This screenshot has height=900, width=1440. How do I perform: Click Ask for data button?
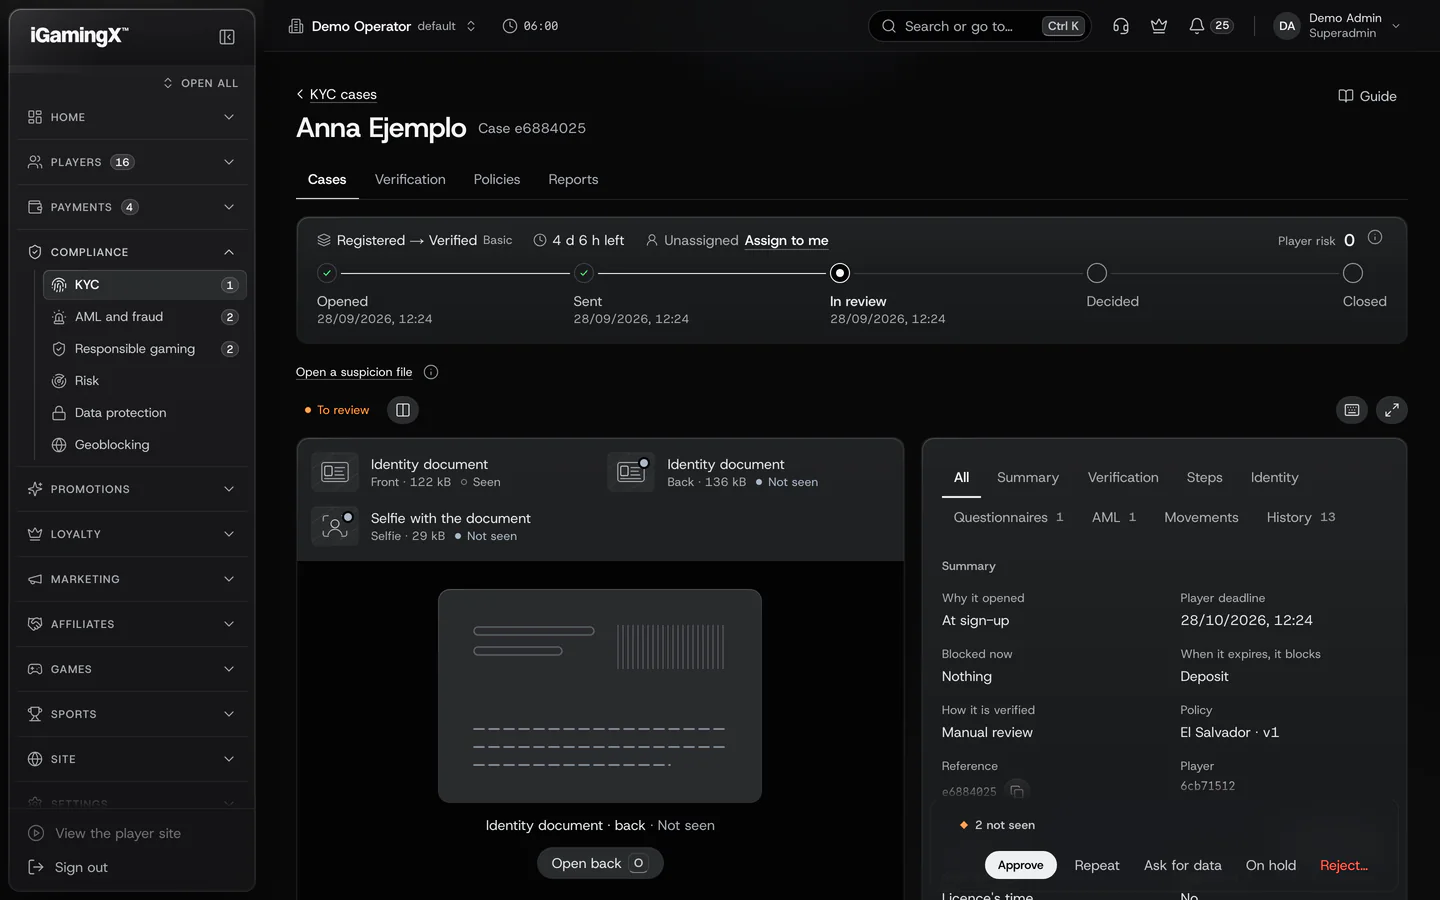tap(1183, 865)
